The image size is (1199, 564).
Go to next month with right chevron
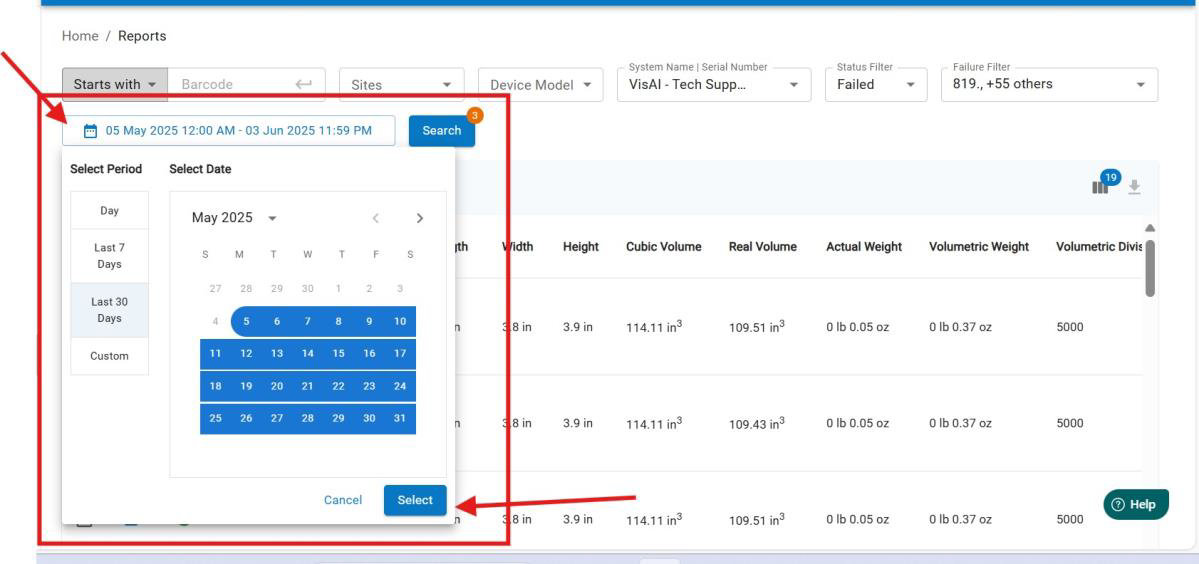pos(419,219)
